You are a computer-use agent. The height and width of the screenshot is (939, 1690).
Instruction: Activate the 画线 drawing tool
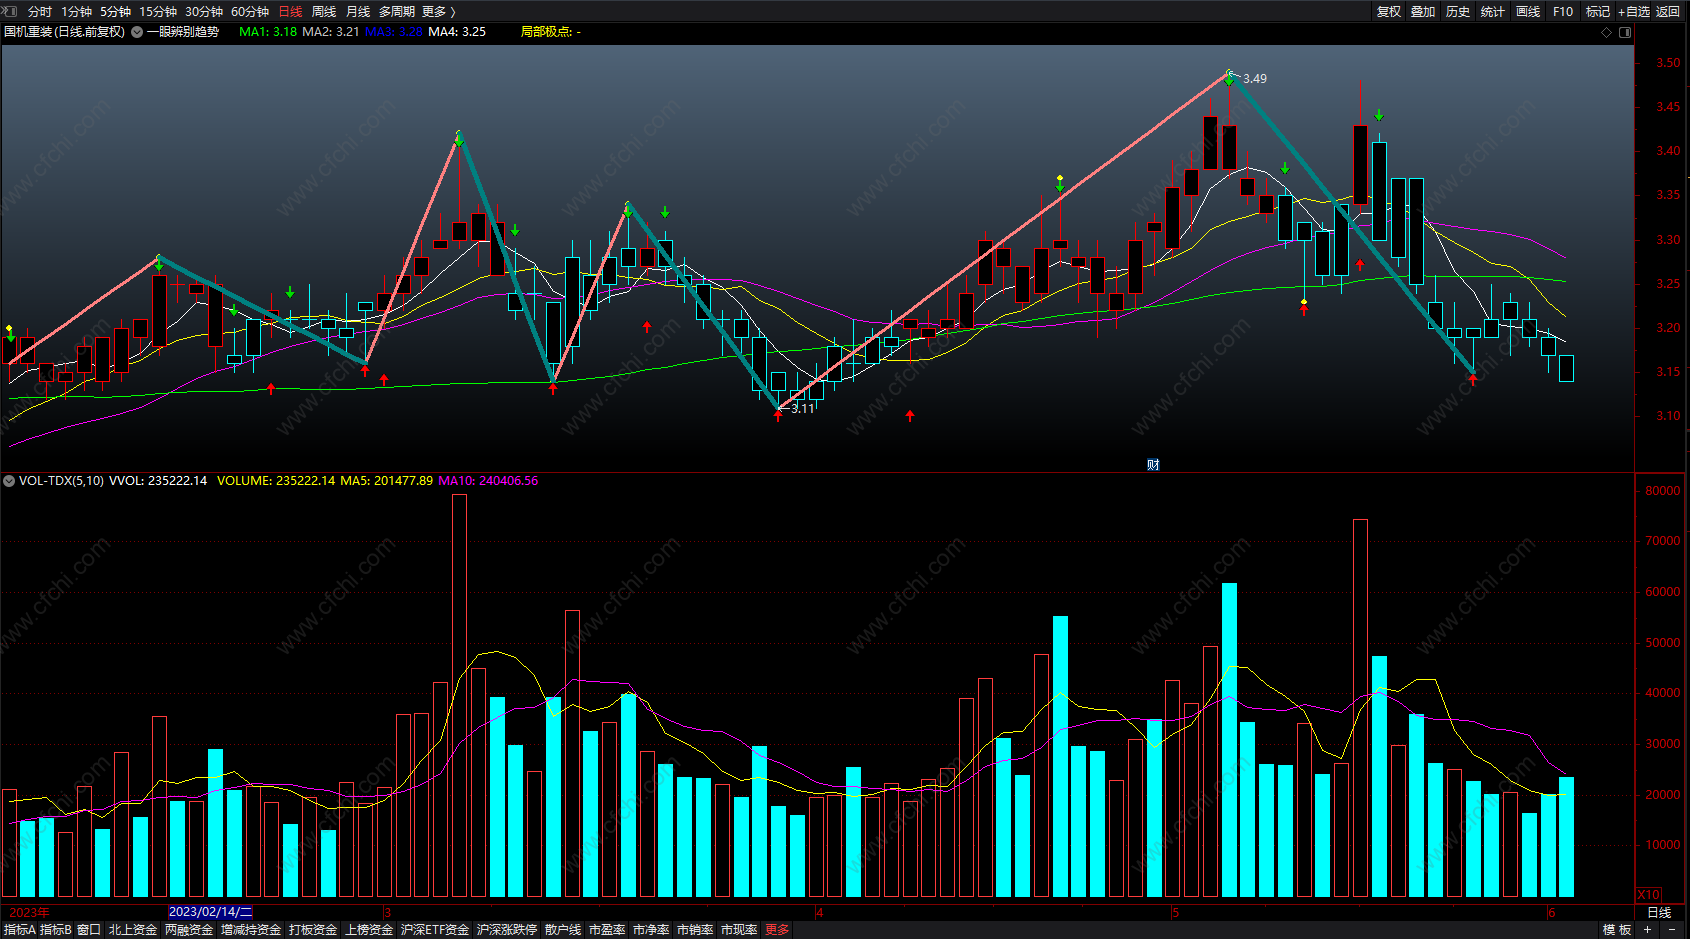tap(1528, 12)
